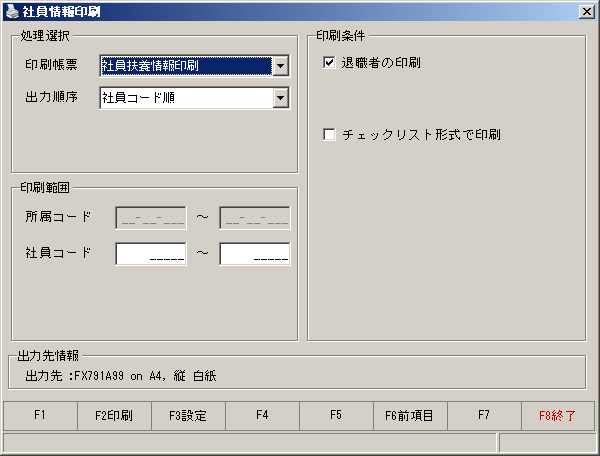Screen dimensions: 600x456
Task: Click the printer icon in the title bar
Action: coord(12,11)
